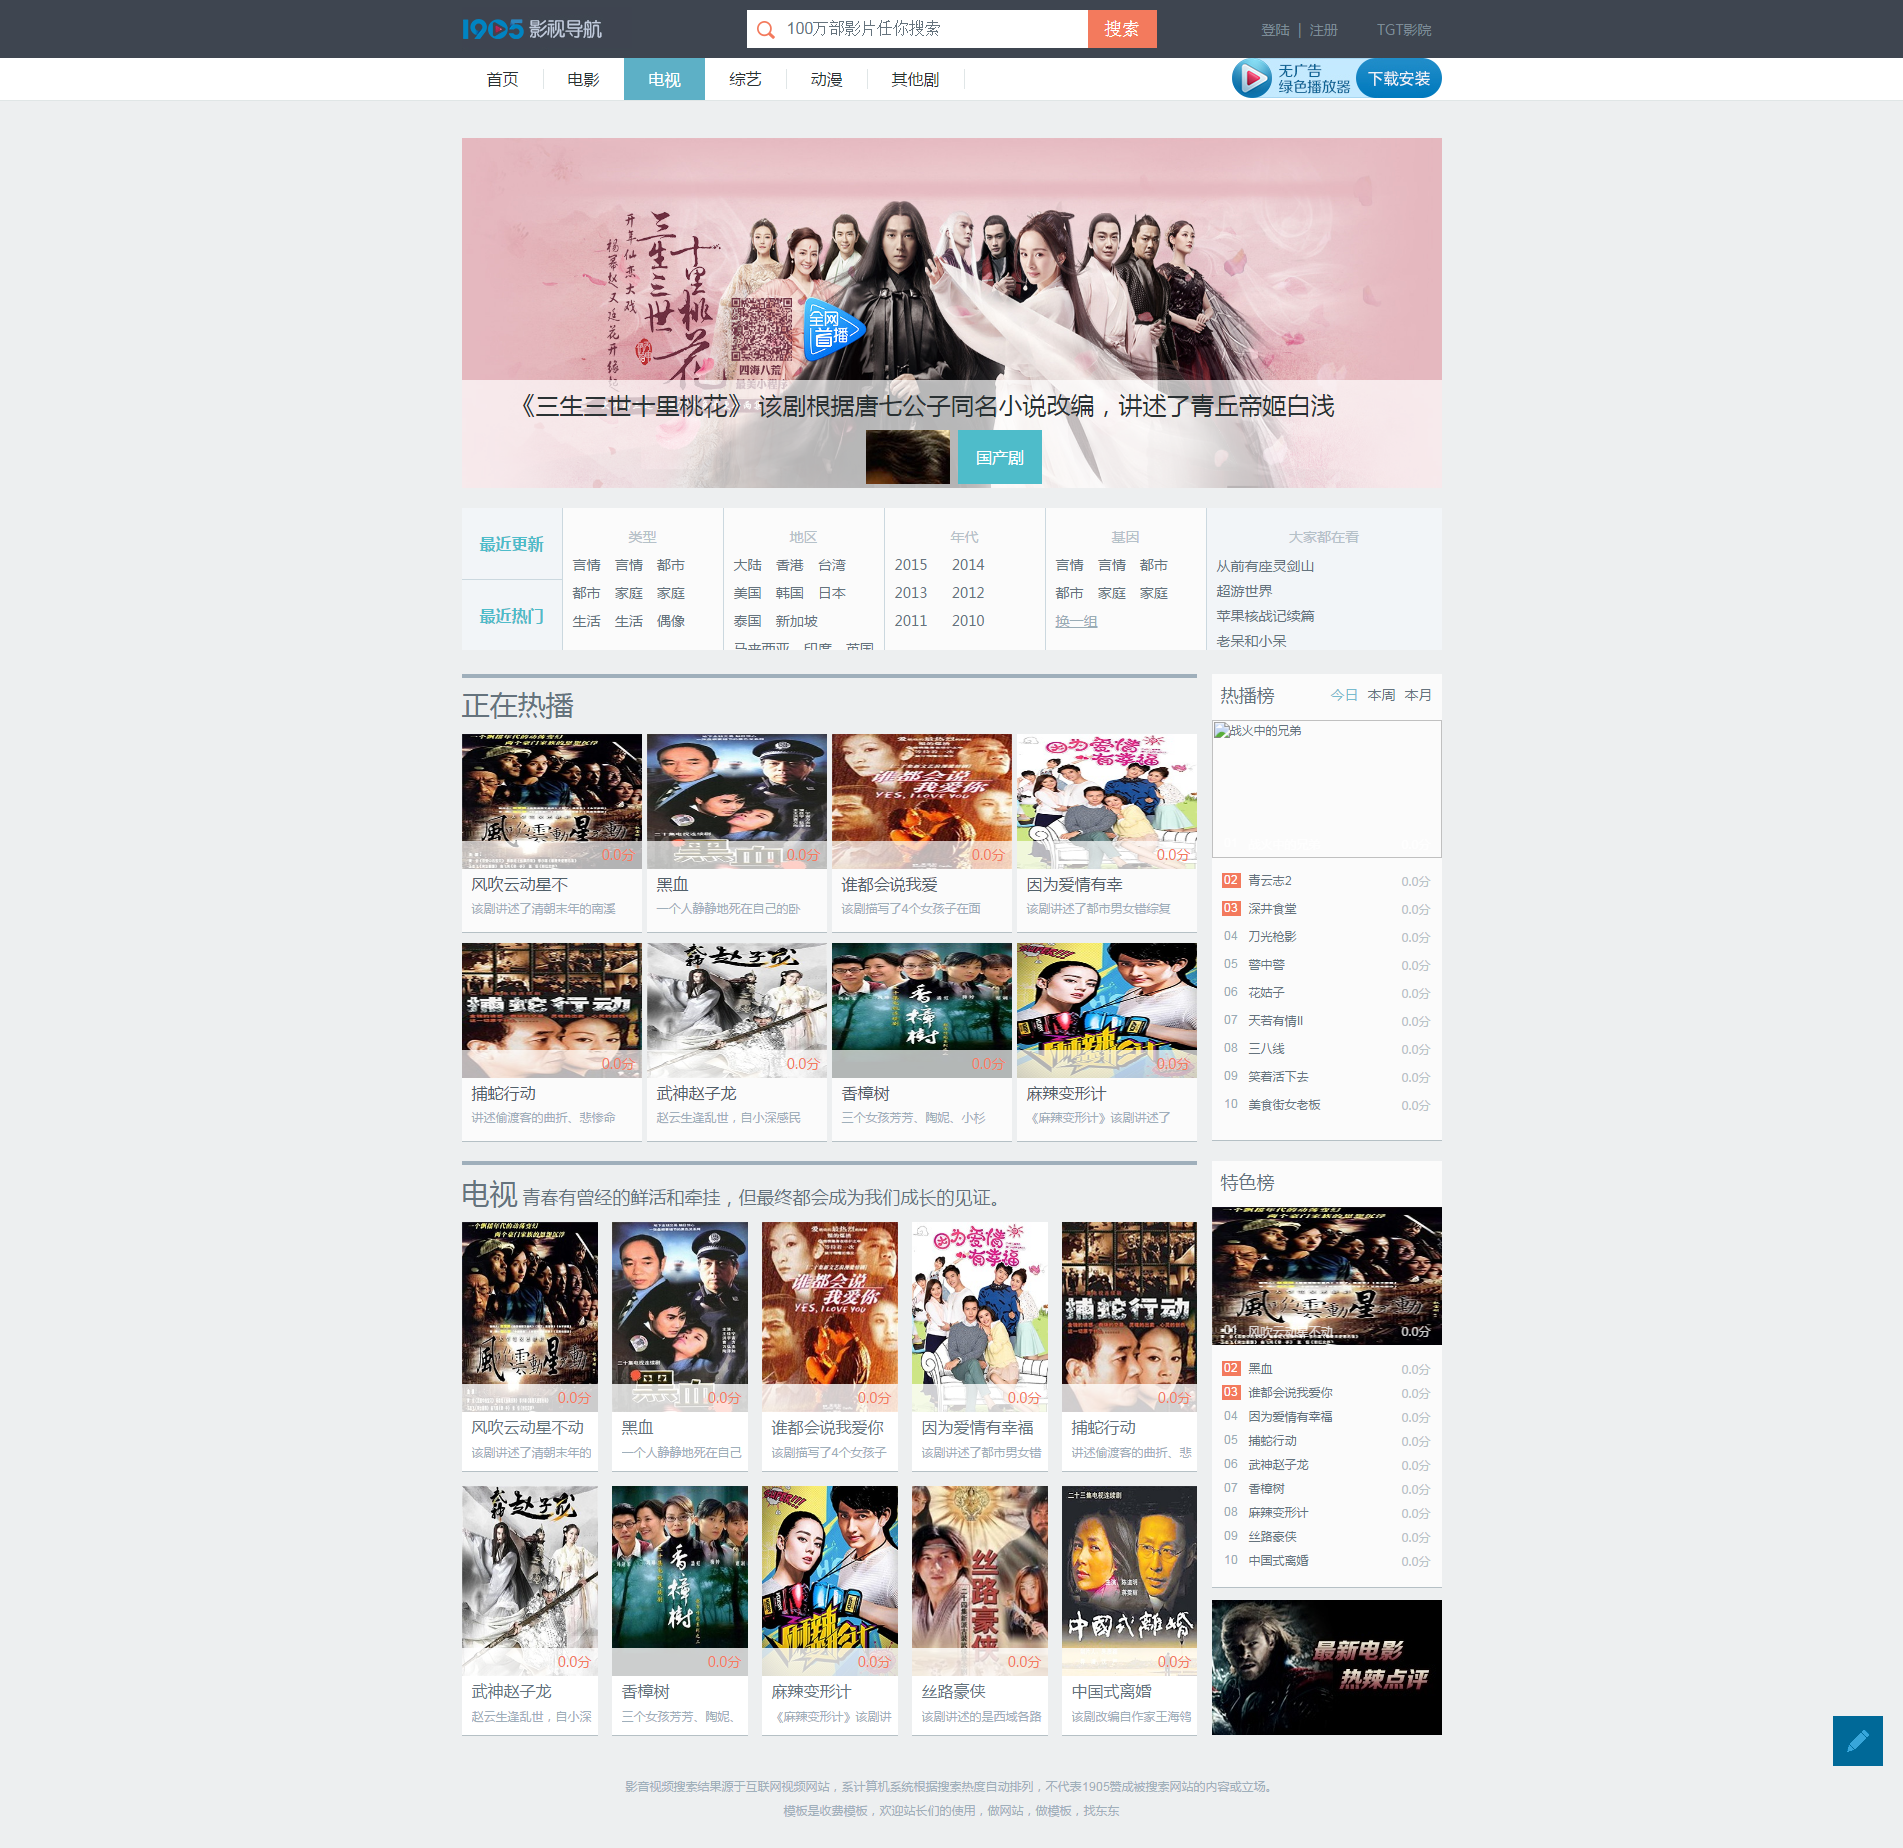Click the 谁都会说我爱你 title in 电视 section
Screen dimensions: 1903x1848
tap(828, 1428)
